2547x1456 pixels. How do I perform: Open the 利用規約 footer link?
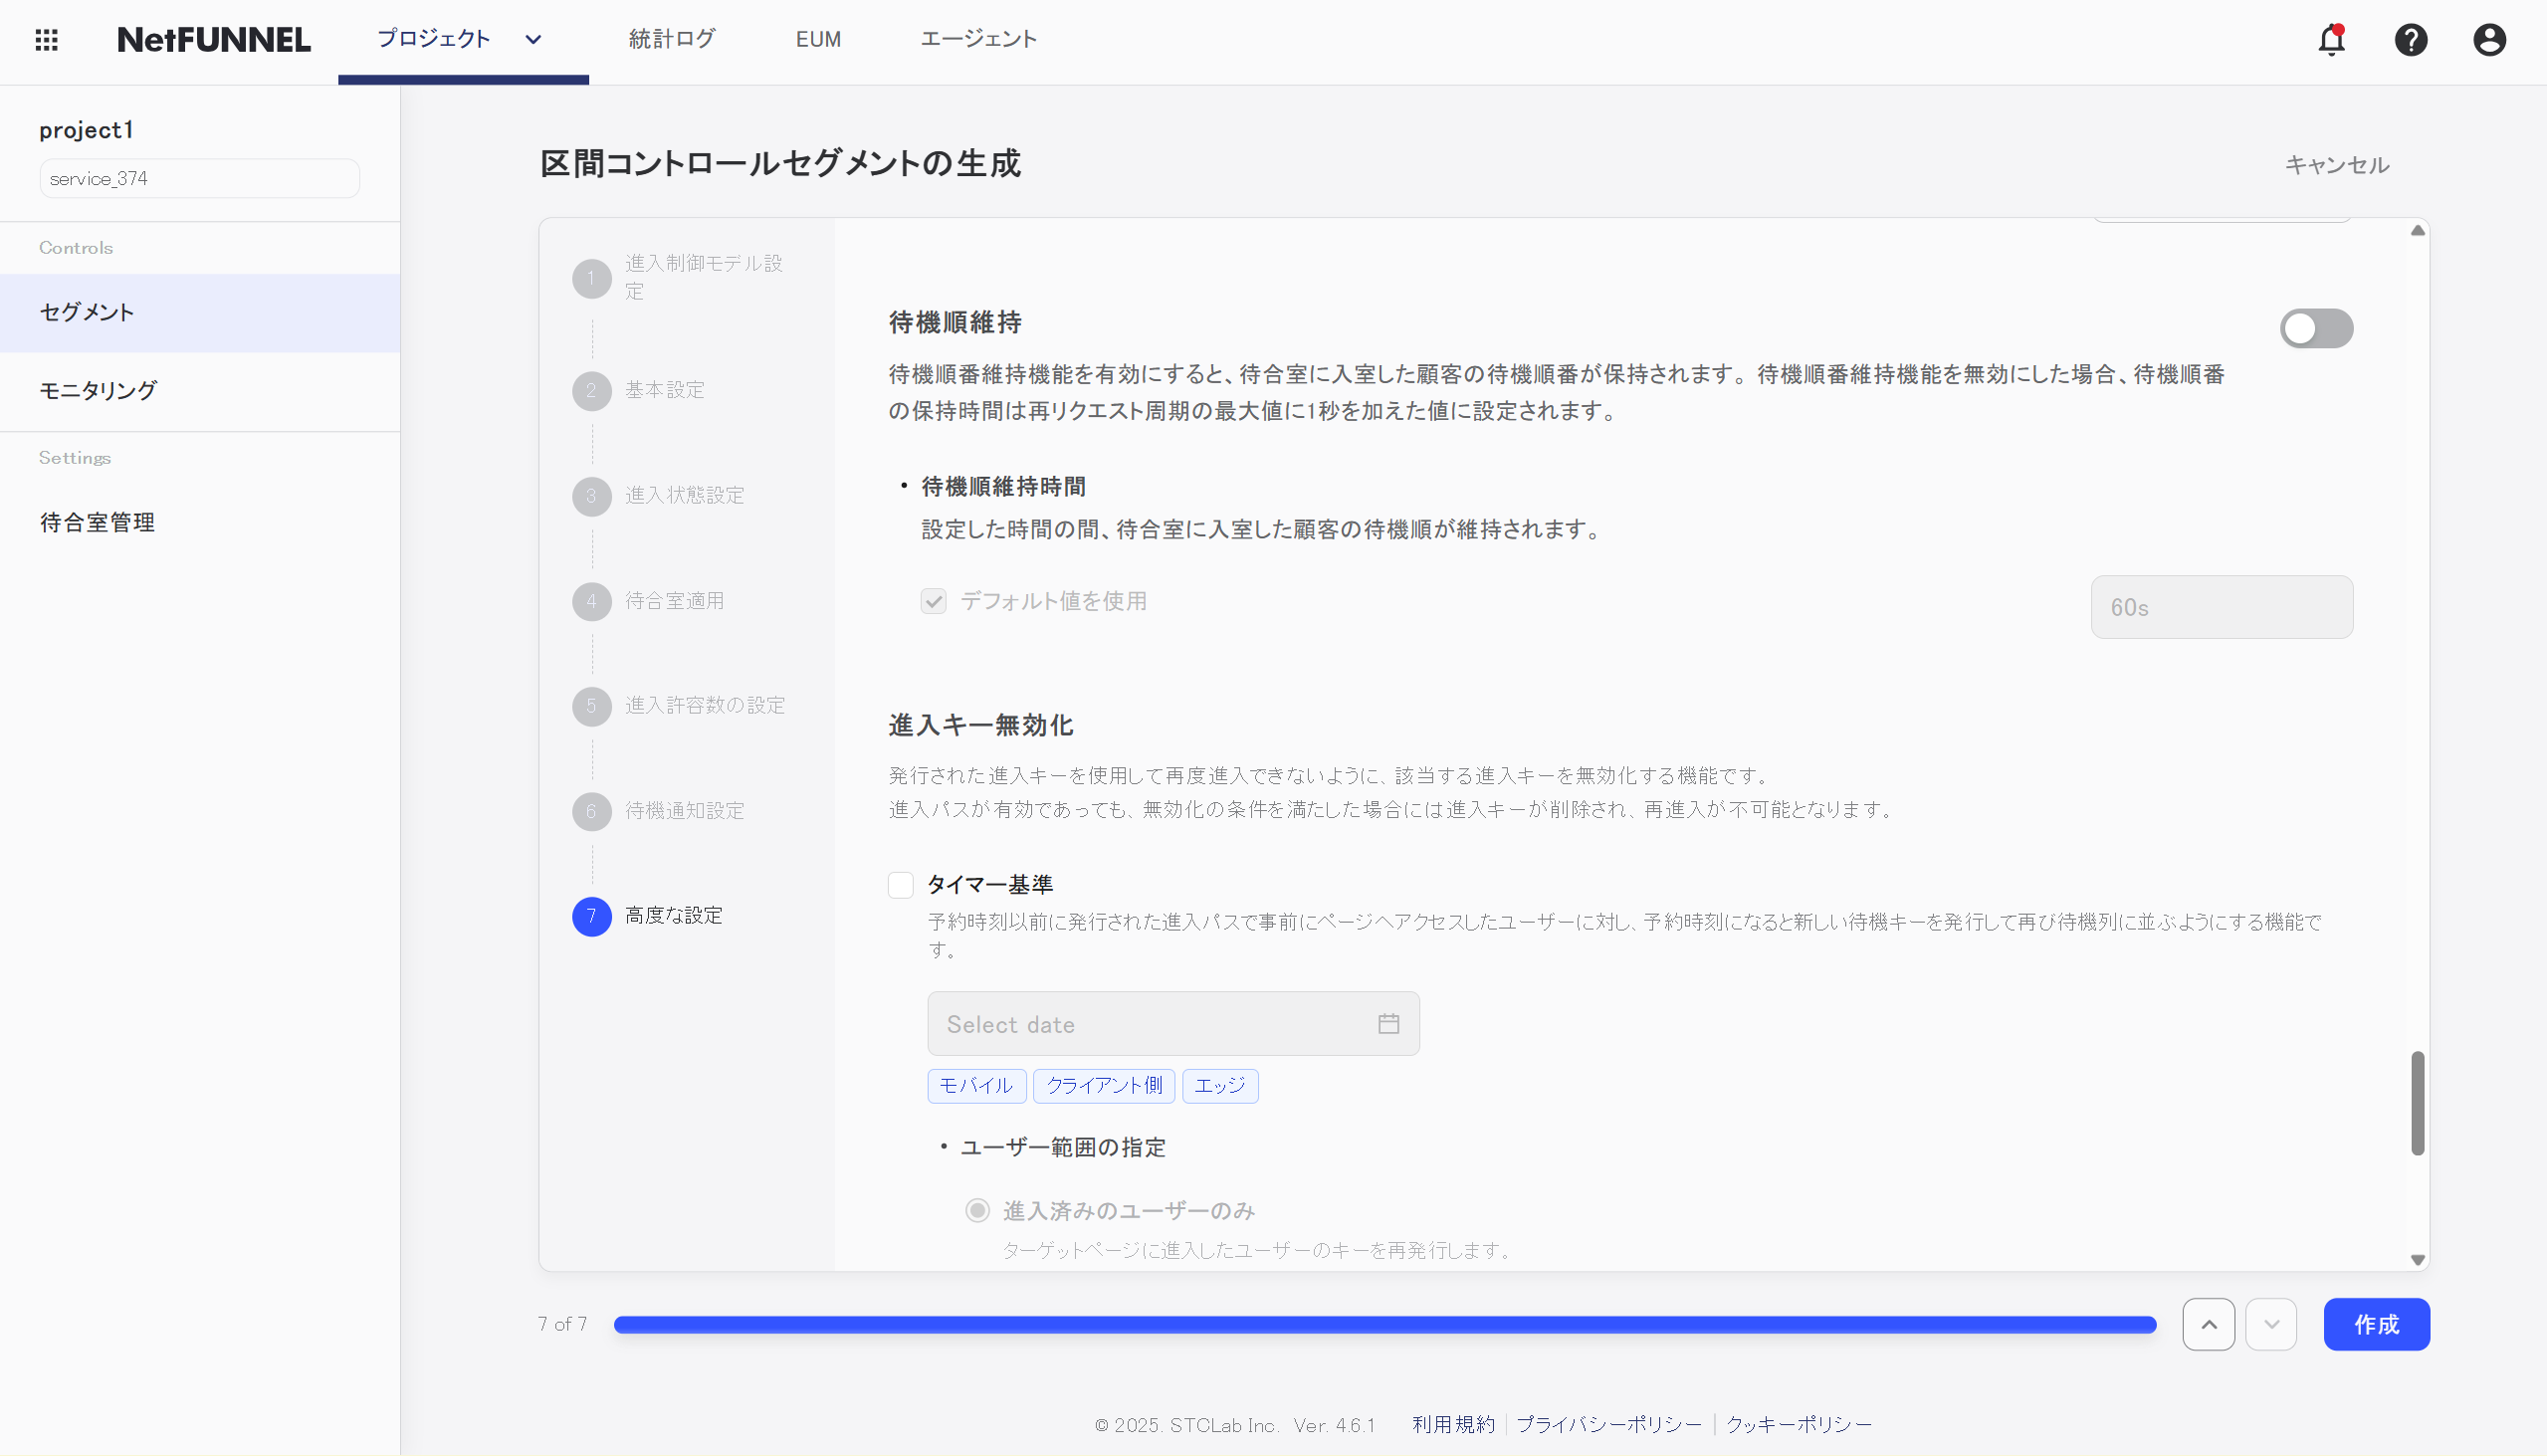point(1452,1423)
